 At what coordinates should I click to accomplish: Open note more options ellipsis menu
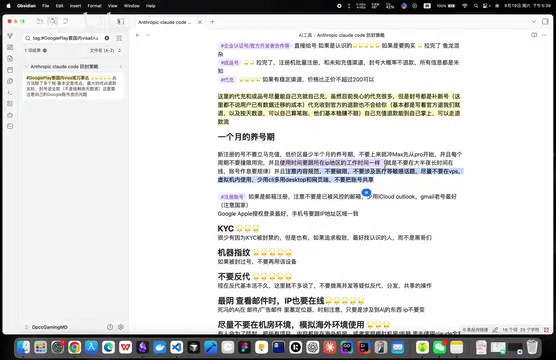coord(544,35)
